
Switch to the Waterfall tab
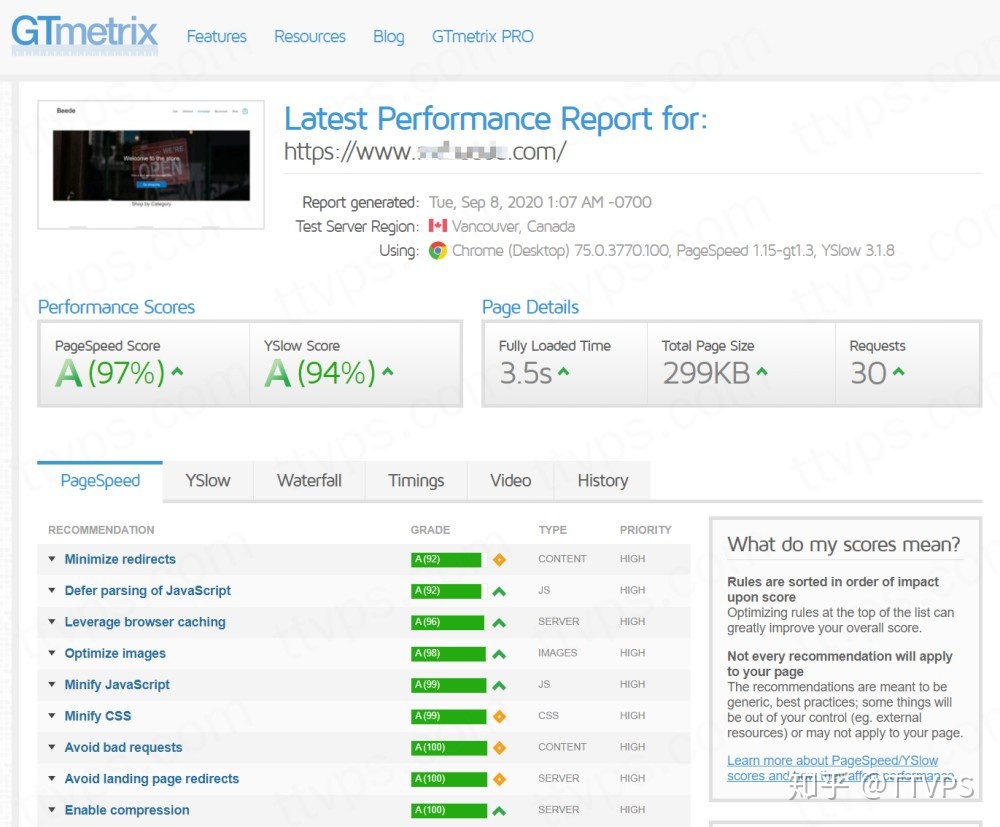point(309,481)
